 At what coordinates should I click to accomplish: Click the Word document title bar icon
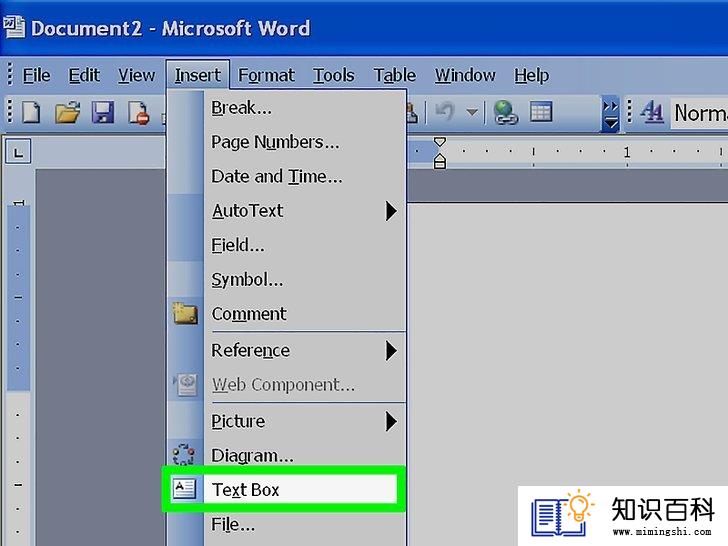14,27
